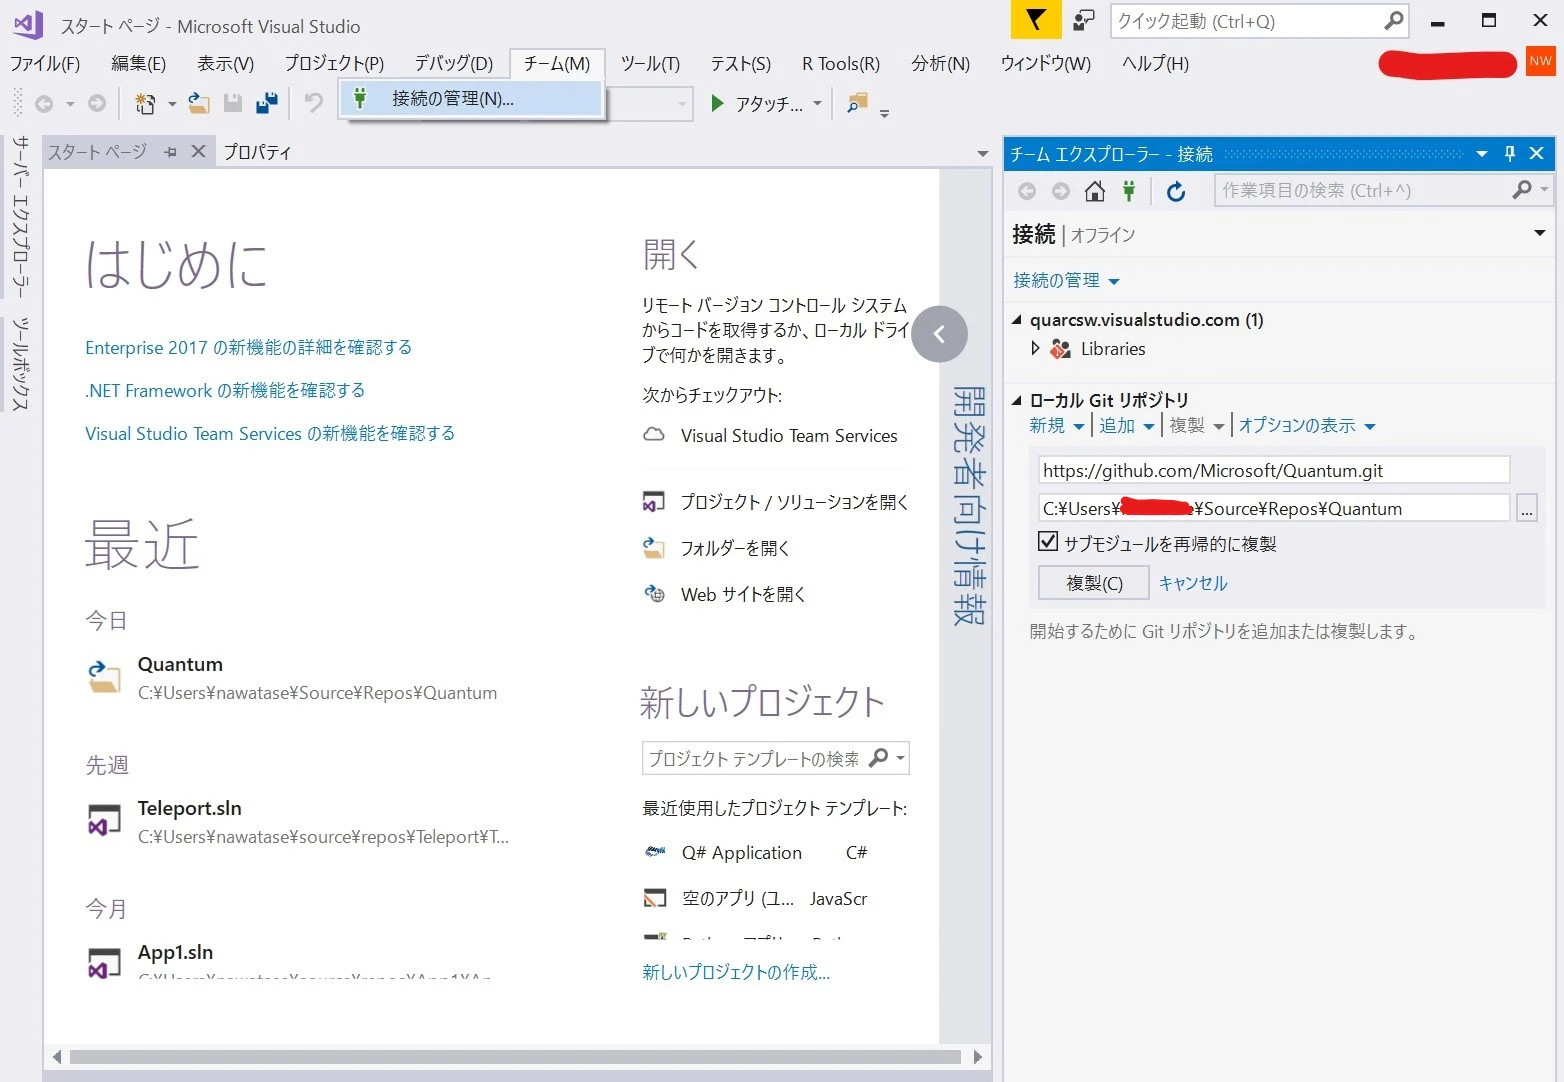Click the Libraries team project icon
The image size is (1564, 1082).
(x=1061, y=349)
